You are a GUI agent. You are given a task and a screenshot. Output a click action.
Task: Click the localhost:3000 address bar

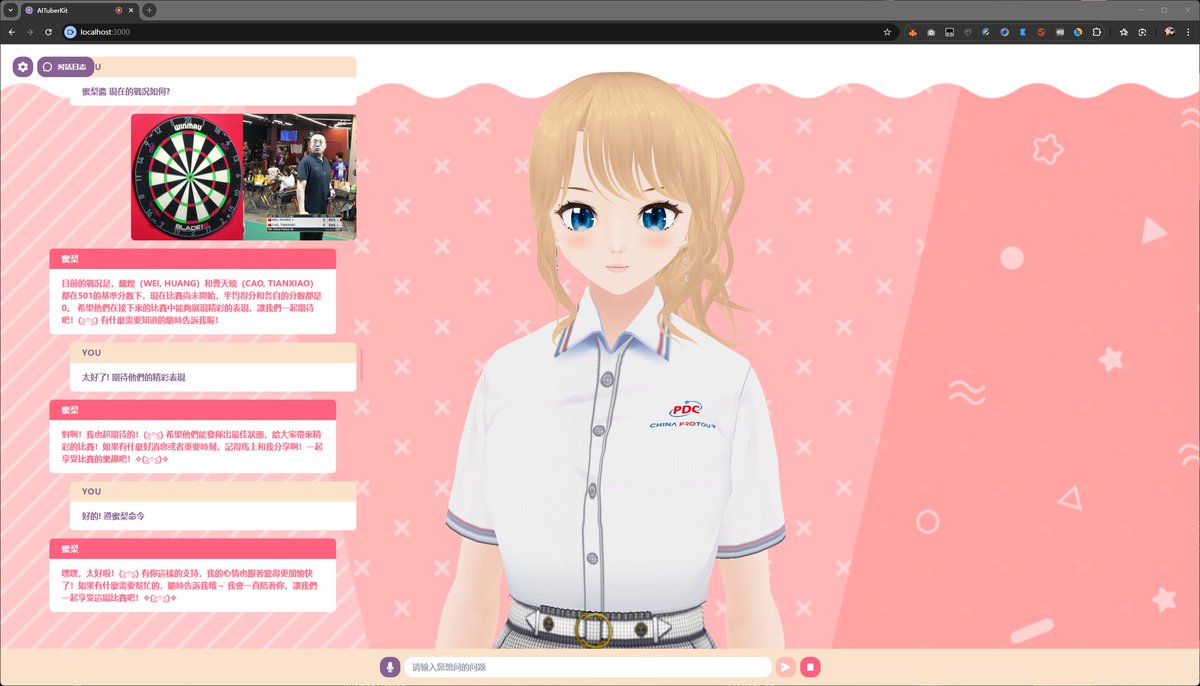(x=480, y=32)
